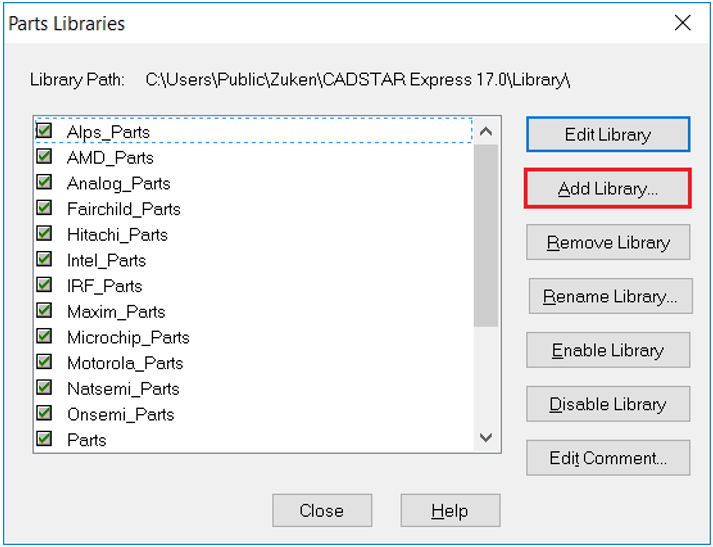
Task: Click the library list scrollbar thumb
Action: 486,235
